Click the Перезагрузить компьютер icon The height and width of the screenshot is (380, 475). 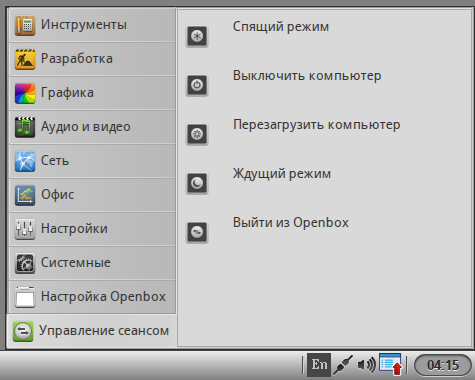197,134
